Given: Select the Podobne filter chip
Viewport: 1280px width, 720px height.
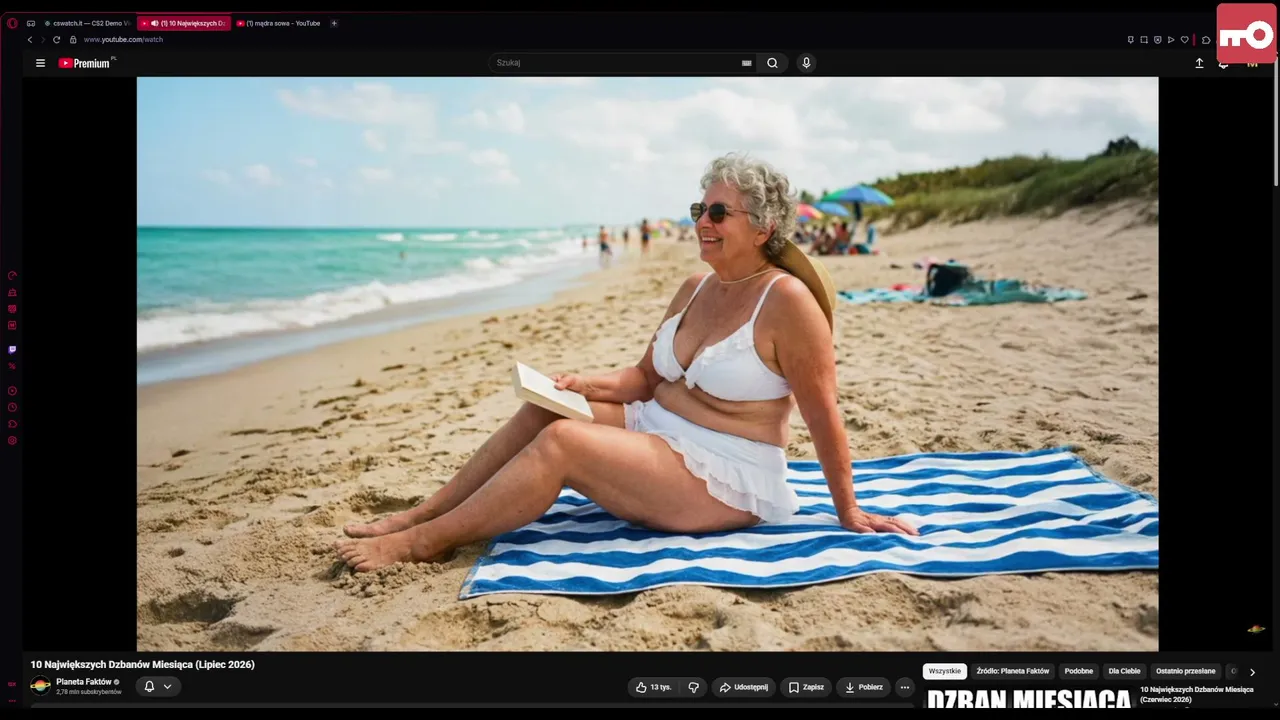Looking at the screenshot, I should [x=1079, y=671].
